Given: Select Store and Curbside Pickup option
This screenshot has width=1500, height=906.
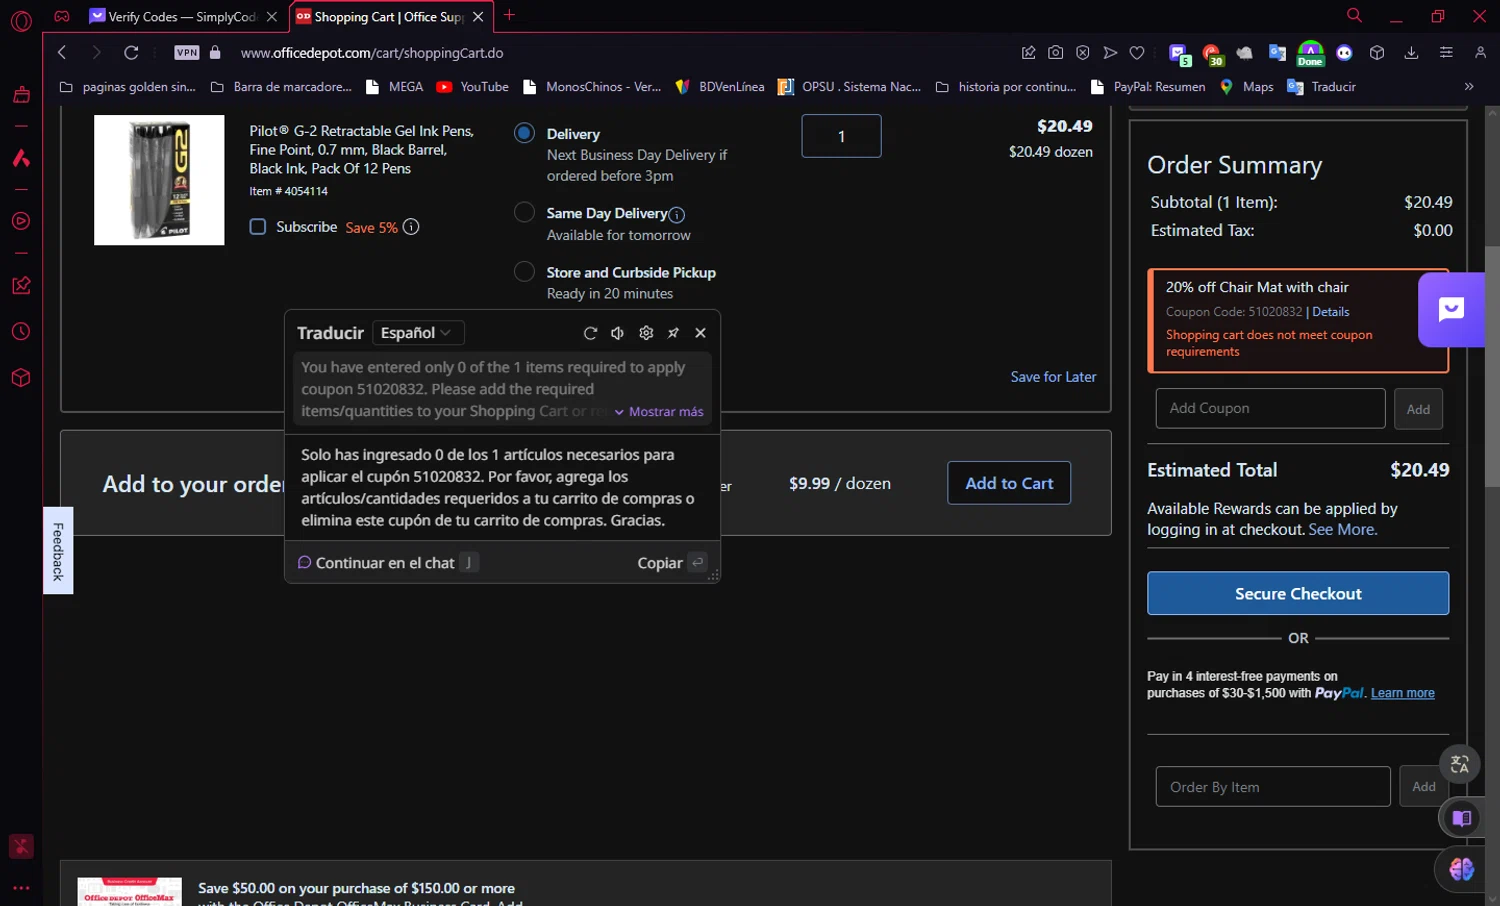Looking at the screenshot, I should [x=524, y=271].
